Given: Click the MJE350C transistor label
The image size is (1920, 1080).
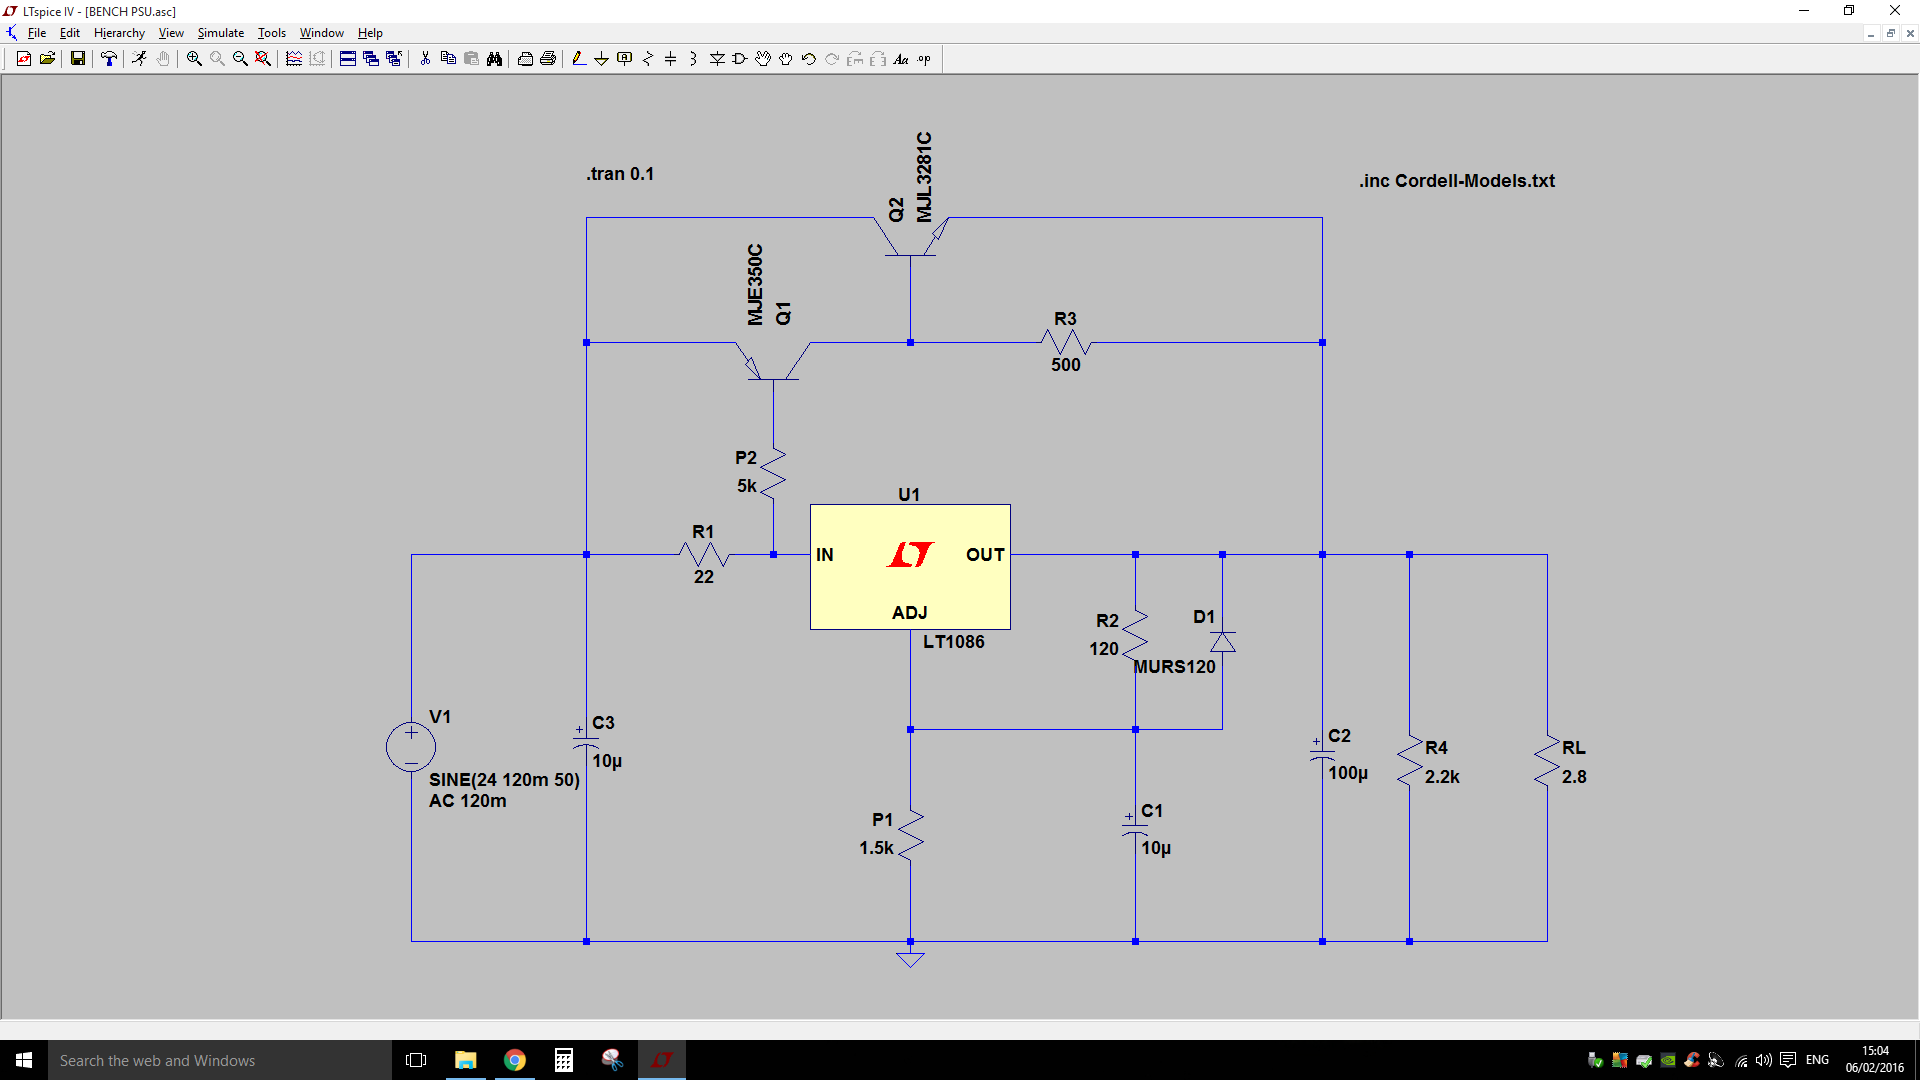Looking at the screenshot, I should [755, 284].
